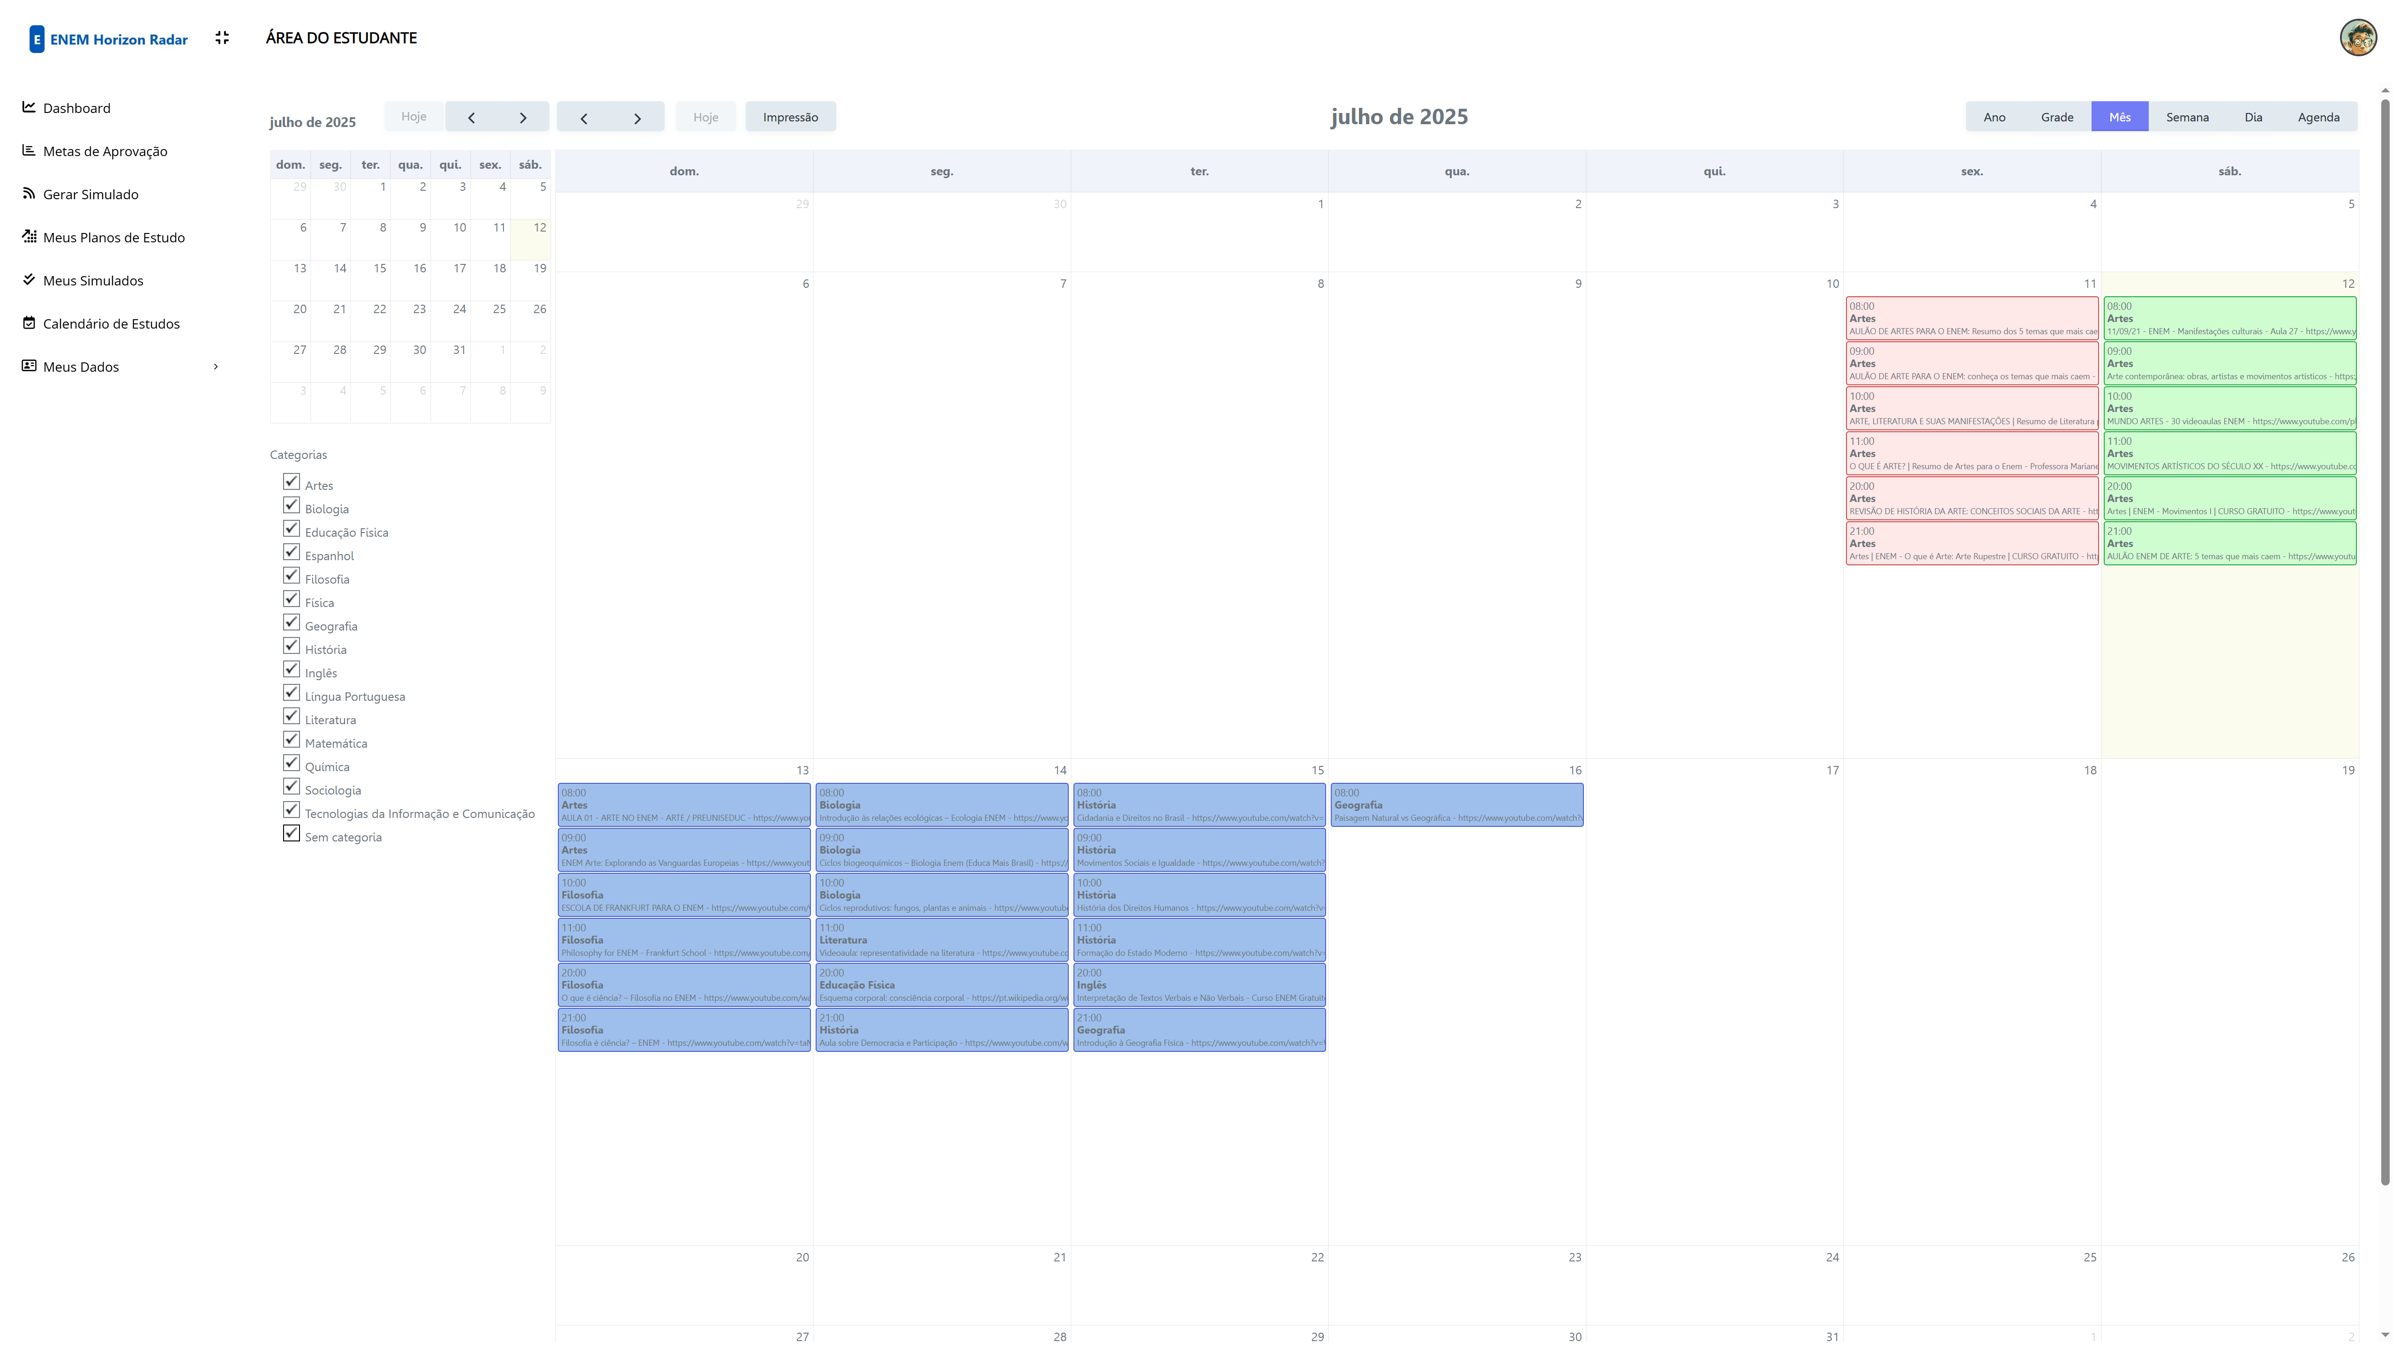Go to previous month in main calendar

click(584, 118)
